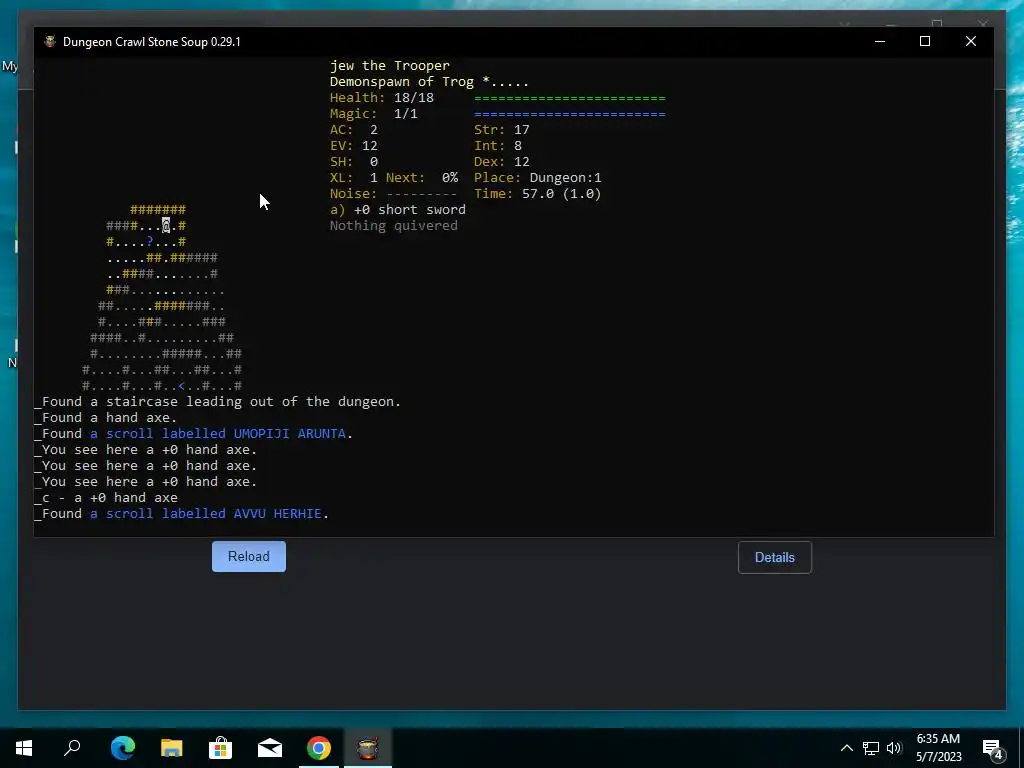Click the 'Str: 17' stat
The width and height of the screenshot is (1024, 768).
502,129
